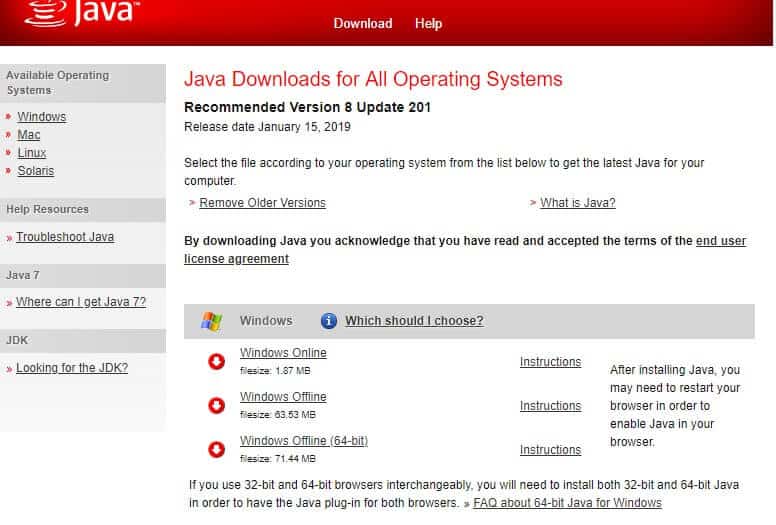The height and width of the screenshot is (525, 776).
Task: Click the Recommended Version 8 Update 201 text
Action: (x=307, y=107)
